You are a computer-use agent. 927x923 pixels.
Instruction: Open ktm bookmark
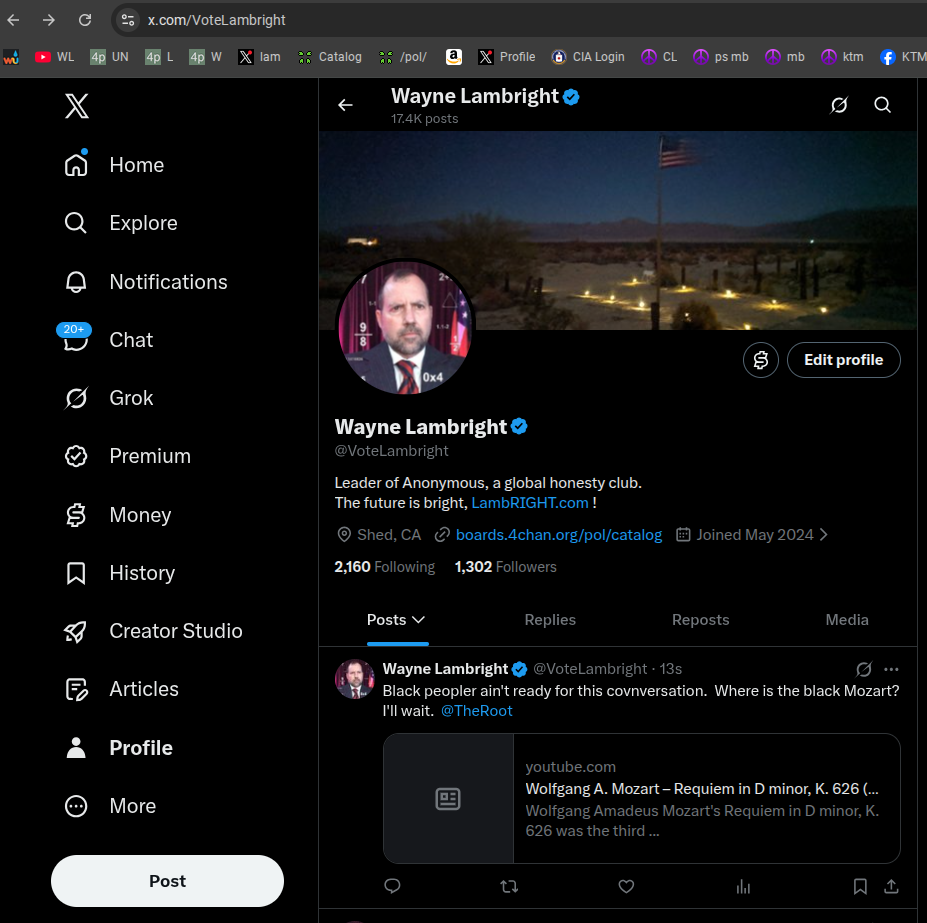(x=842, y=57)
